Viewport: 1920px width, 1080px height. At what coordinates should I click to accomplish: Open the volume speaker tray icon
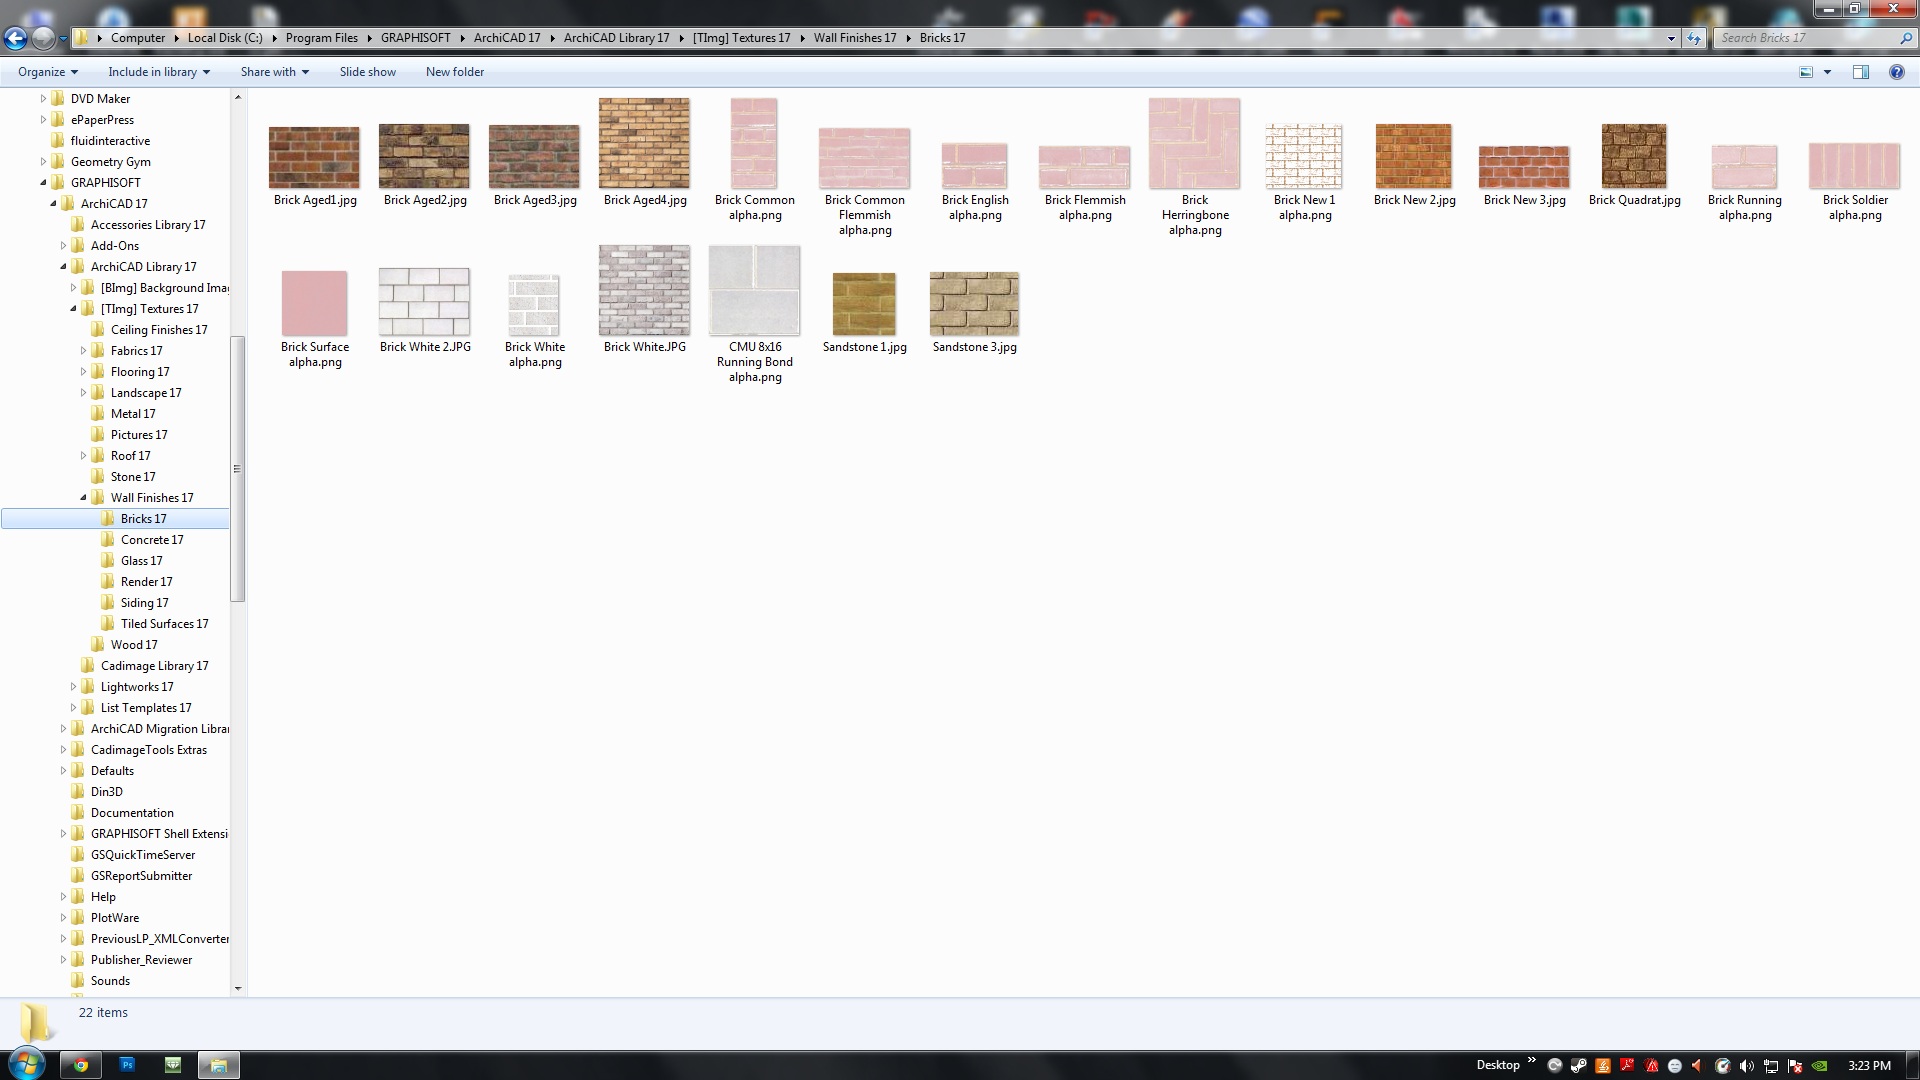[1747, 1066]
